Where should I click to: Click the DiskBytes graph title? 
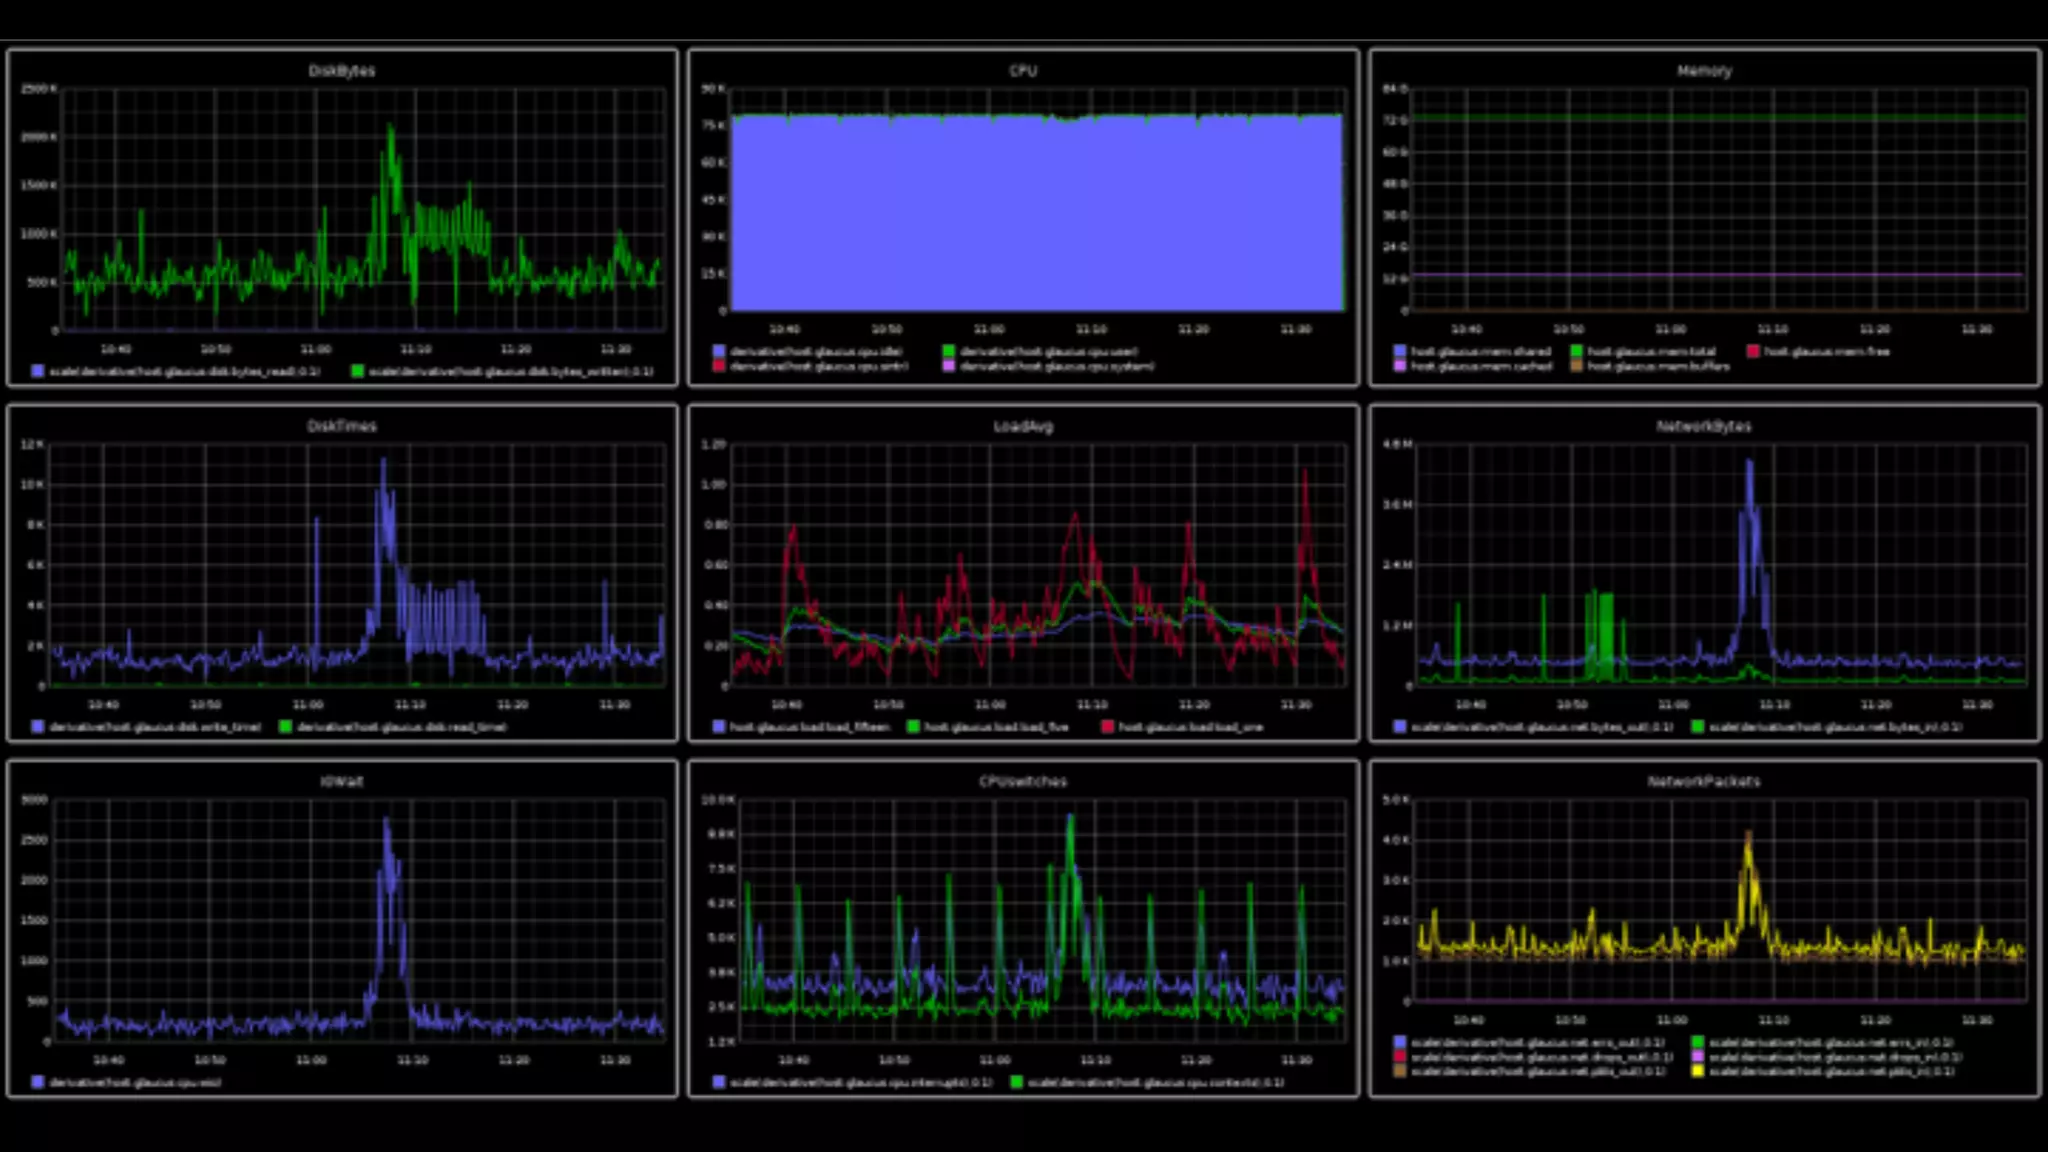(x=341, y=71)
